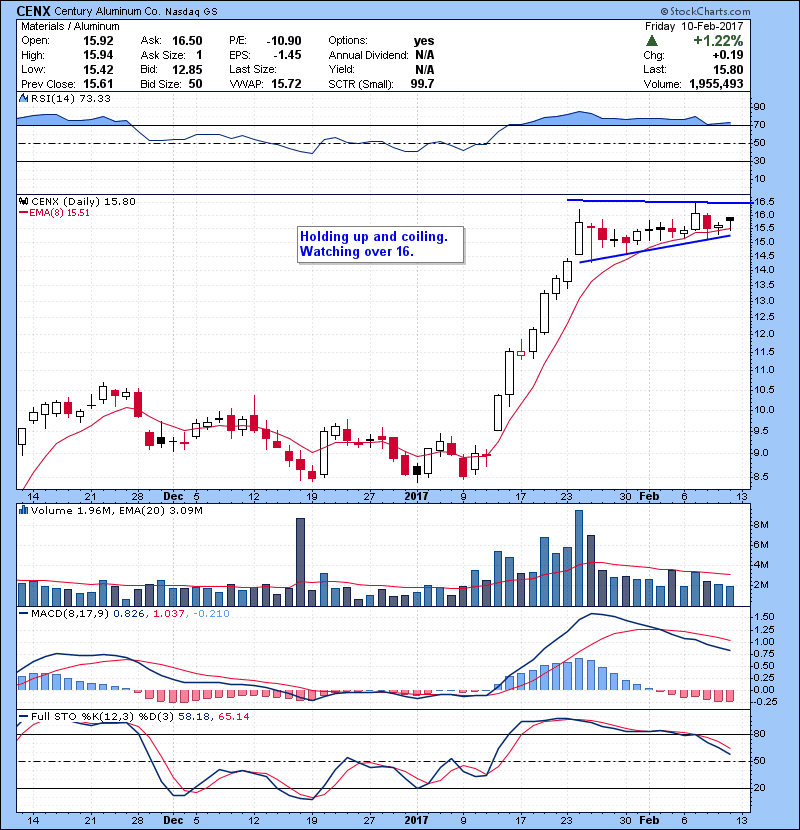Click the 2017 label on bottom date axis
This screenshot has height=830, width=800.
tap(416, 820)
